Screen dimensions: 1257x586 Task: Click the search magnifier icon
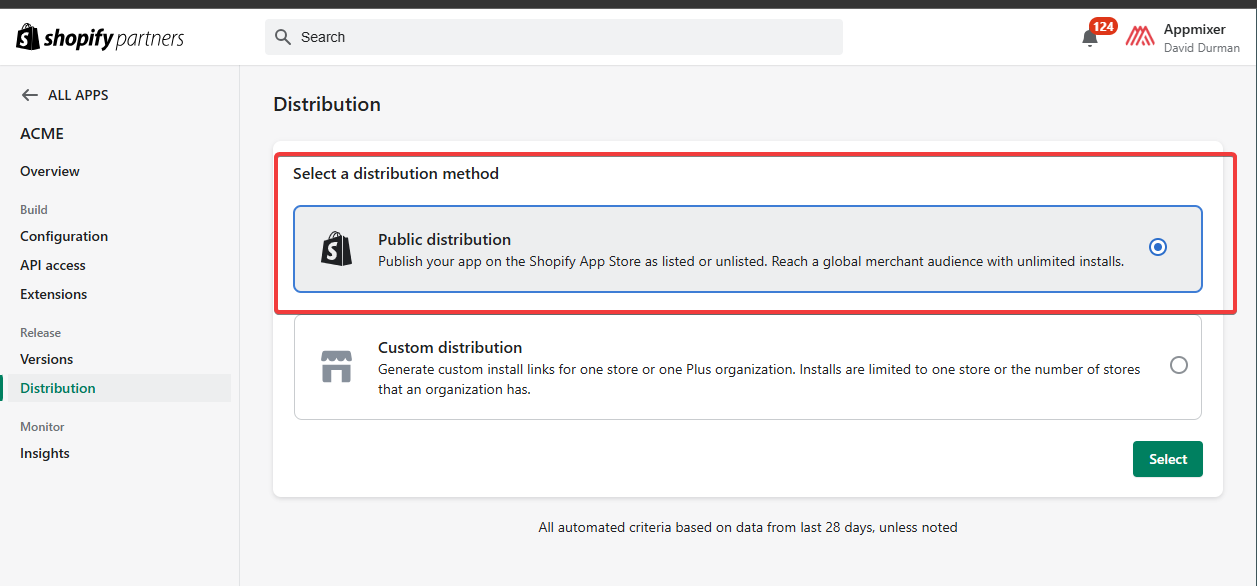pyautogui.click(x=283, y=37)
